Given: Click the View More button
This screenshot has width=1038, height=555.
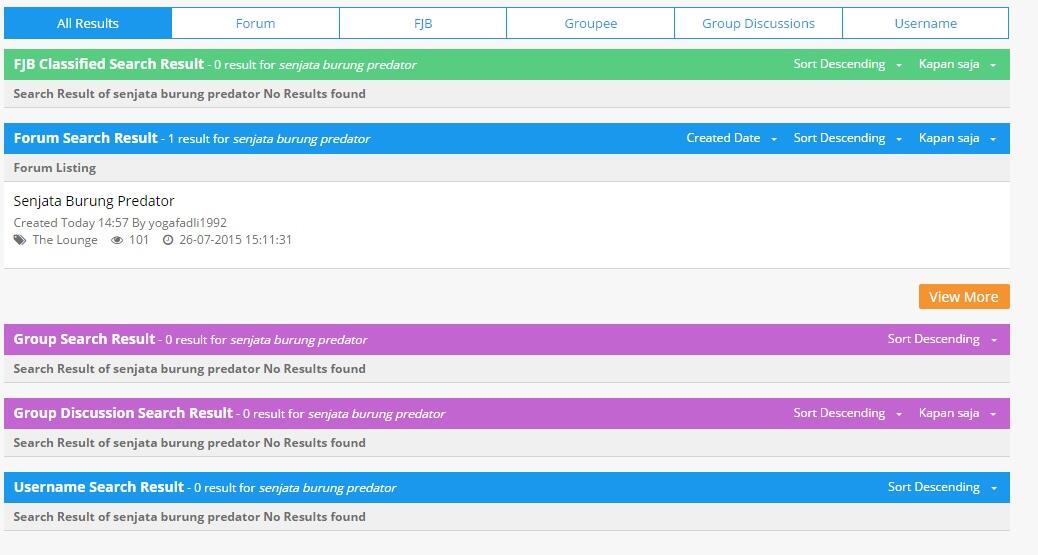Looking at the screenshot, I should tap(964, 297).
